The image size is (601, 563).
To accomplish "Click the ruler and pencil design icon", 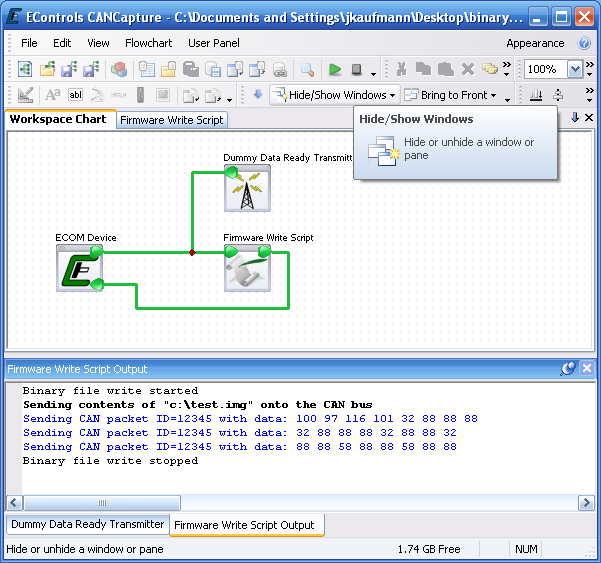I will tap(26, 95).
